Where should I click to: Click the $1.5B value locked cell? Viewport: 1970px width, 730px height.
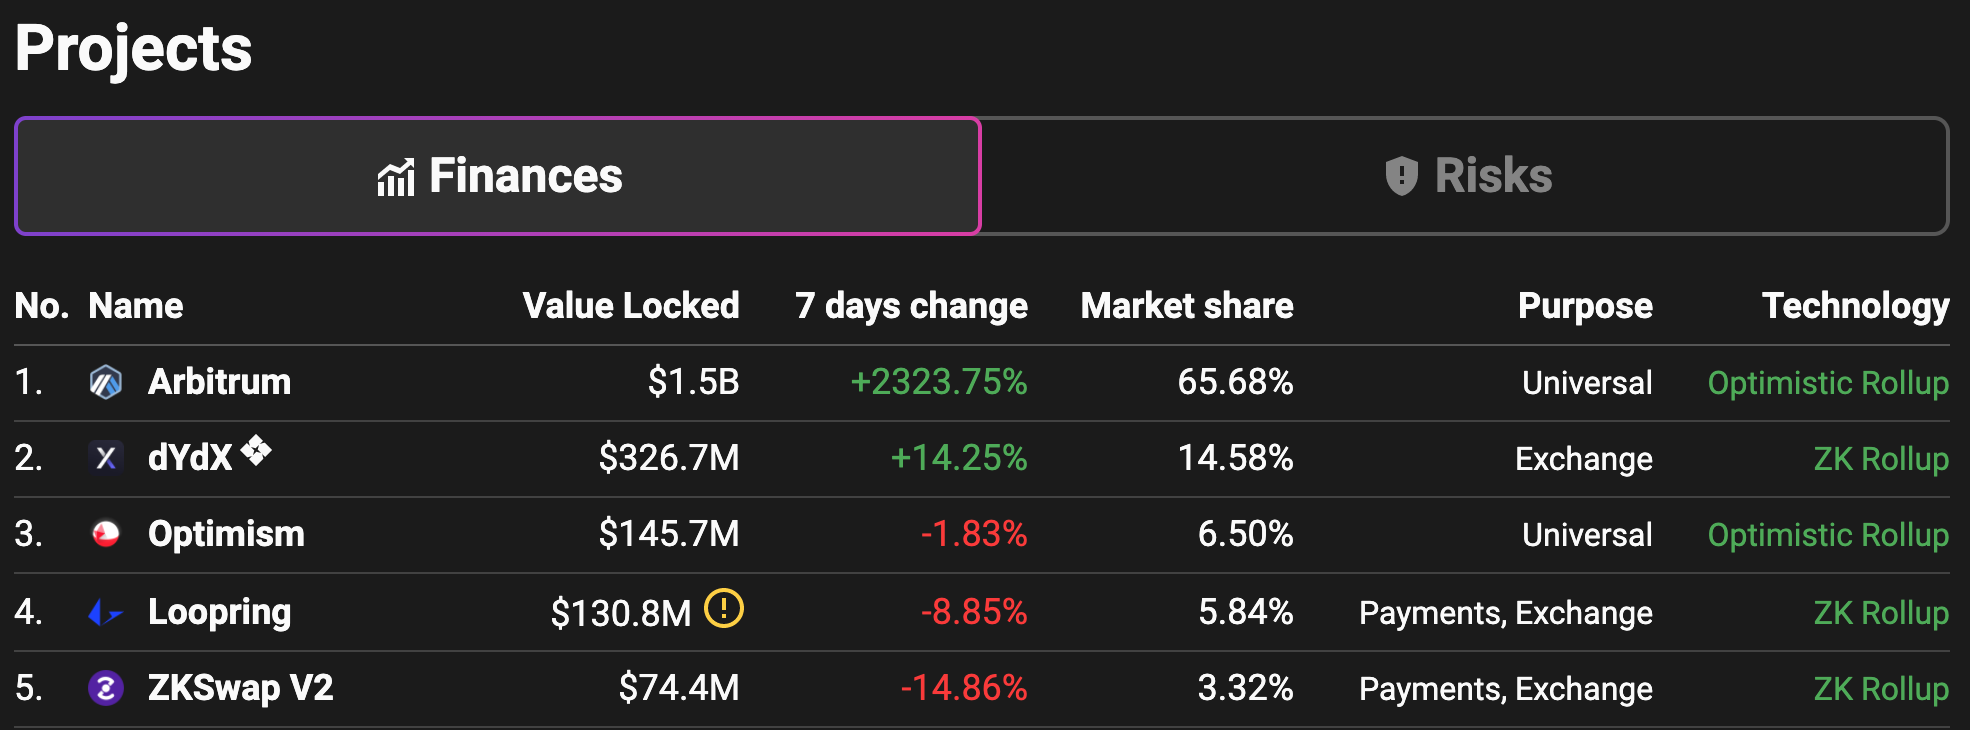click(x=693, y=382)
